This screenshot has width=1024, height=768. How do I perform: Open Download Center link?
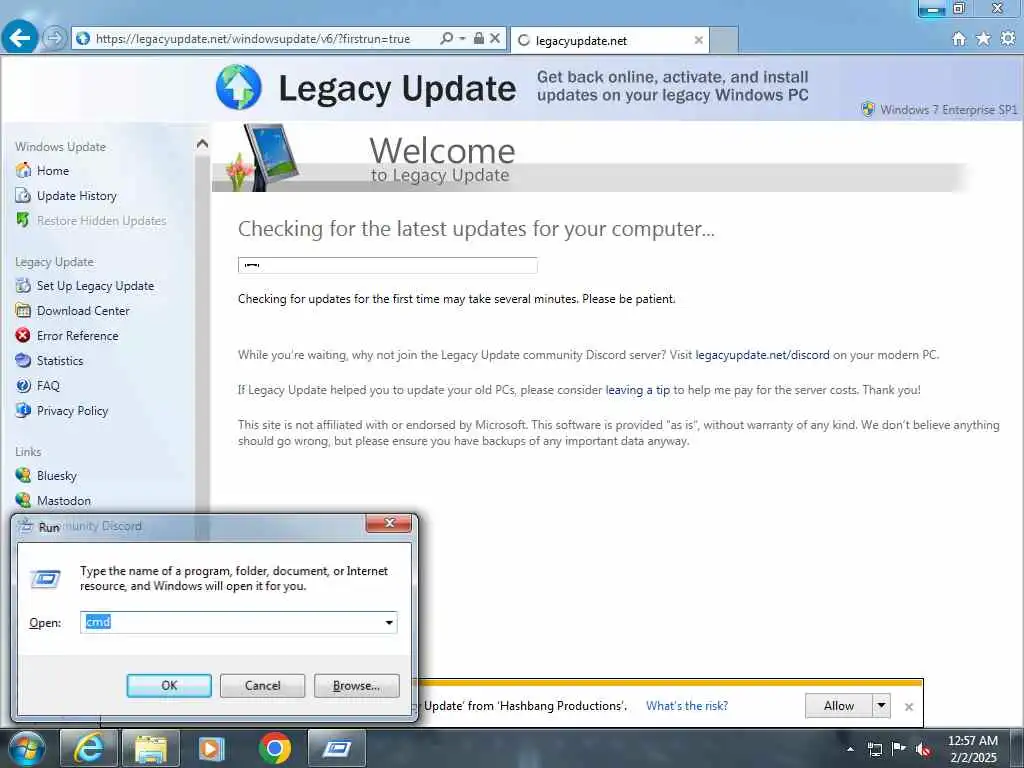(x=83, y=311)
